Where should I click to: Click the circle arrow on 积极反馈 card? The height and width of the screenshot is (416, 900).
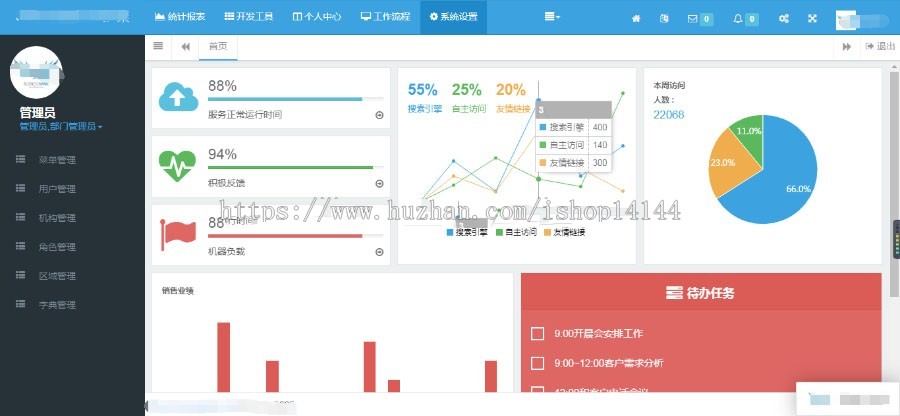(x=379, y=184)
